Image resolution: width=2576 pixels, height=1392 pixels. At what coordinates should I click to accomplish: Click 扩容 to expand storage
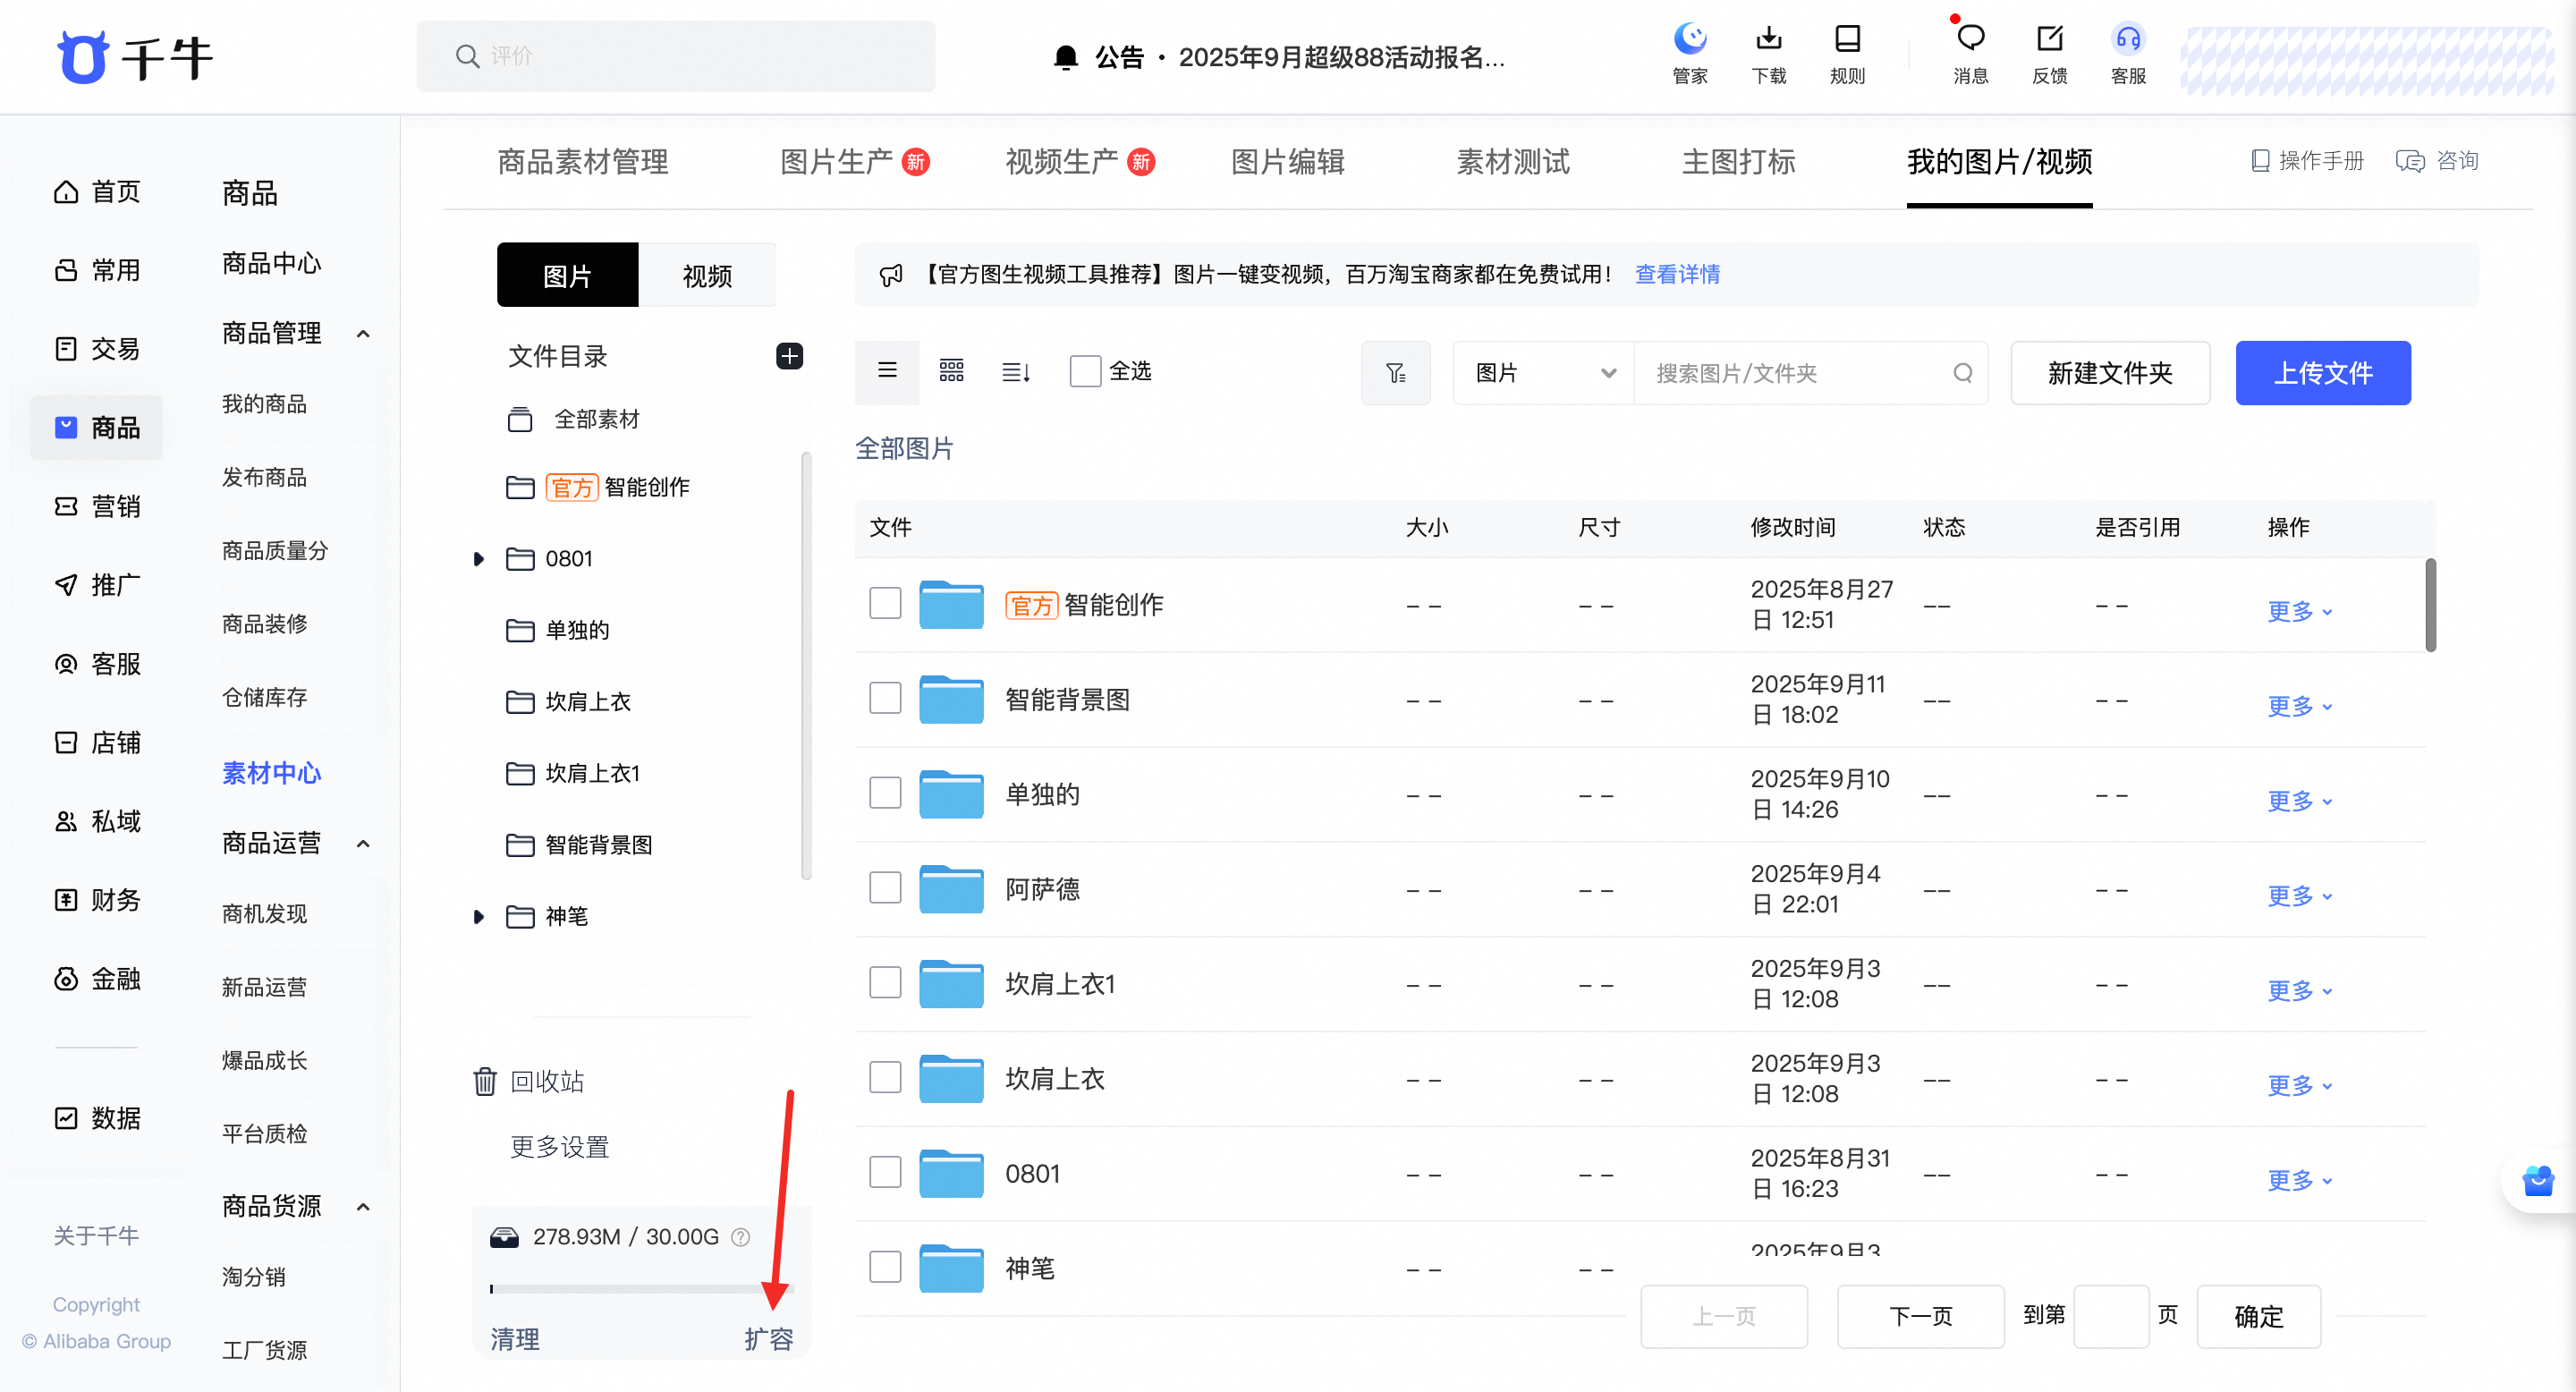768,1339
